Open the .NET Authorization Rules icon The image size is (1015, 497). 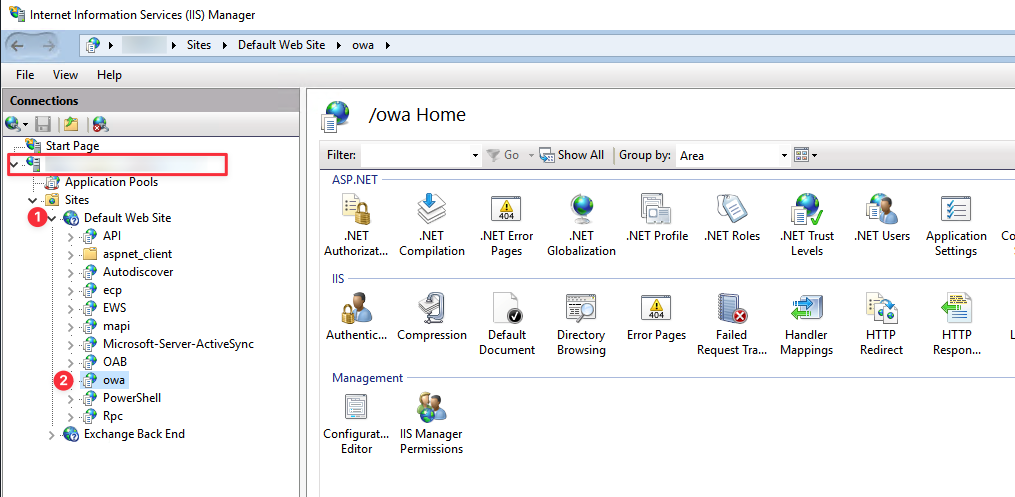click(x=356, y=210)
